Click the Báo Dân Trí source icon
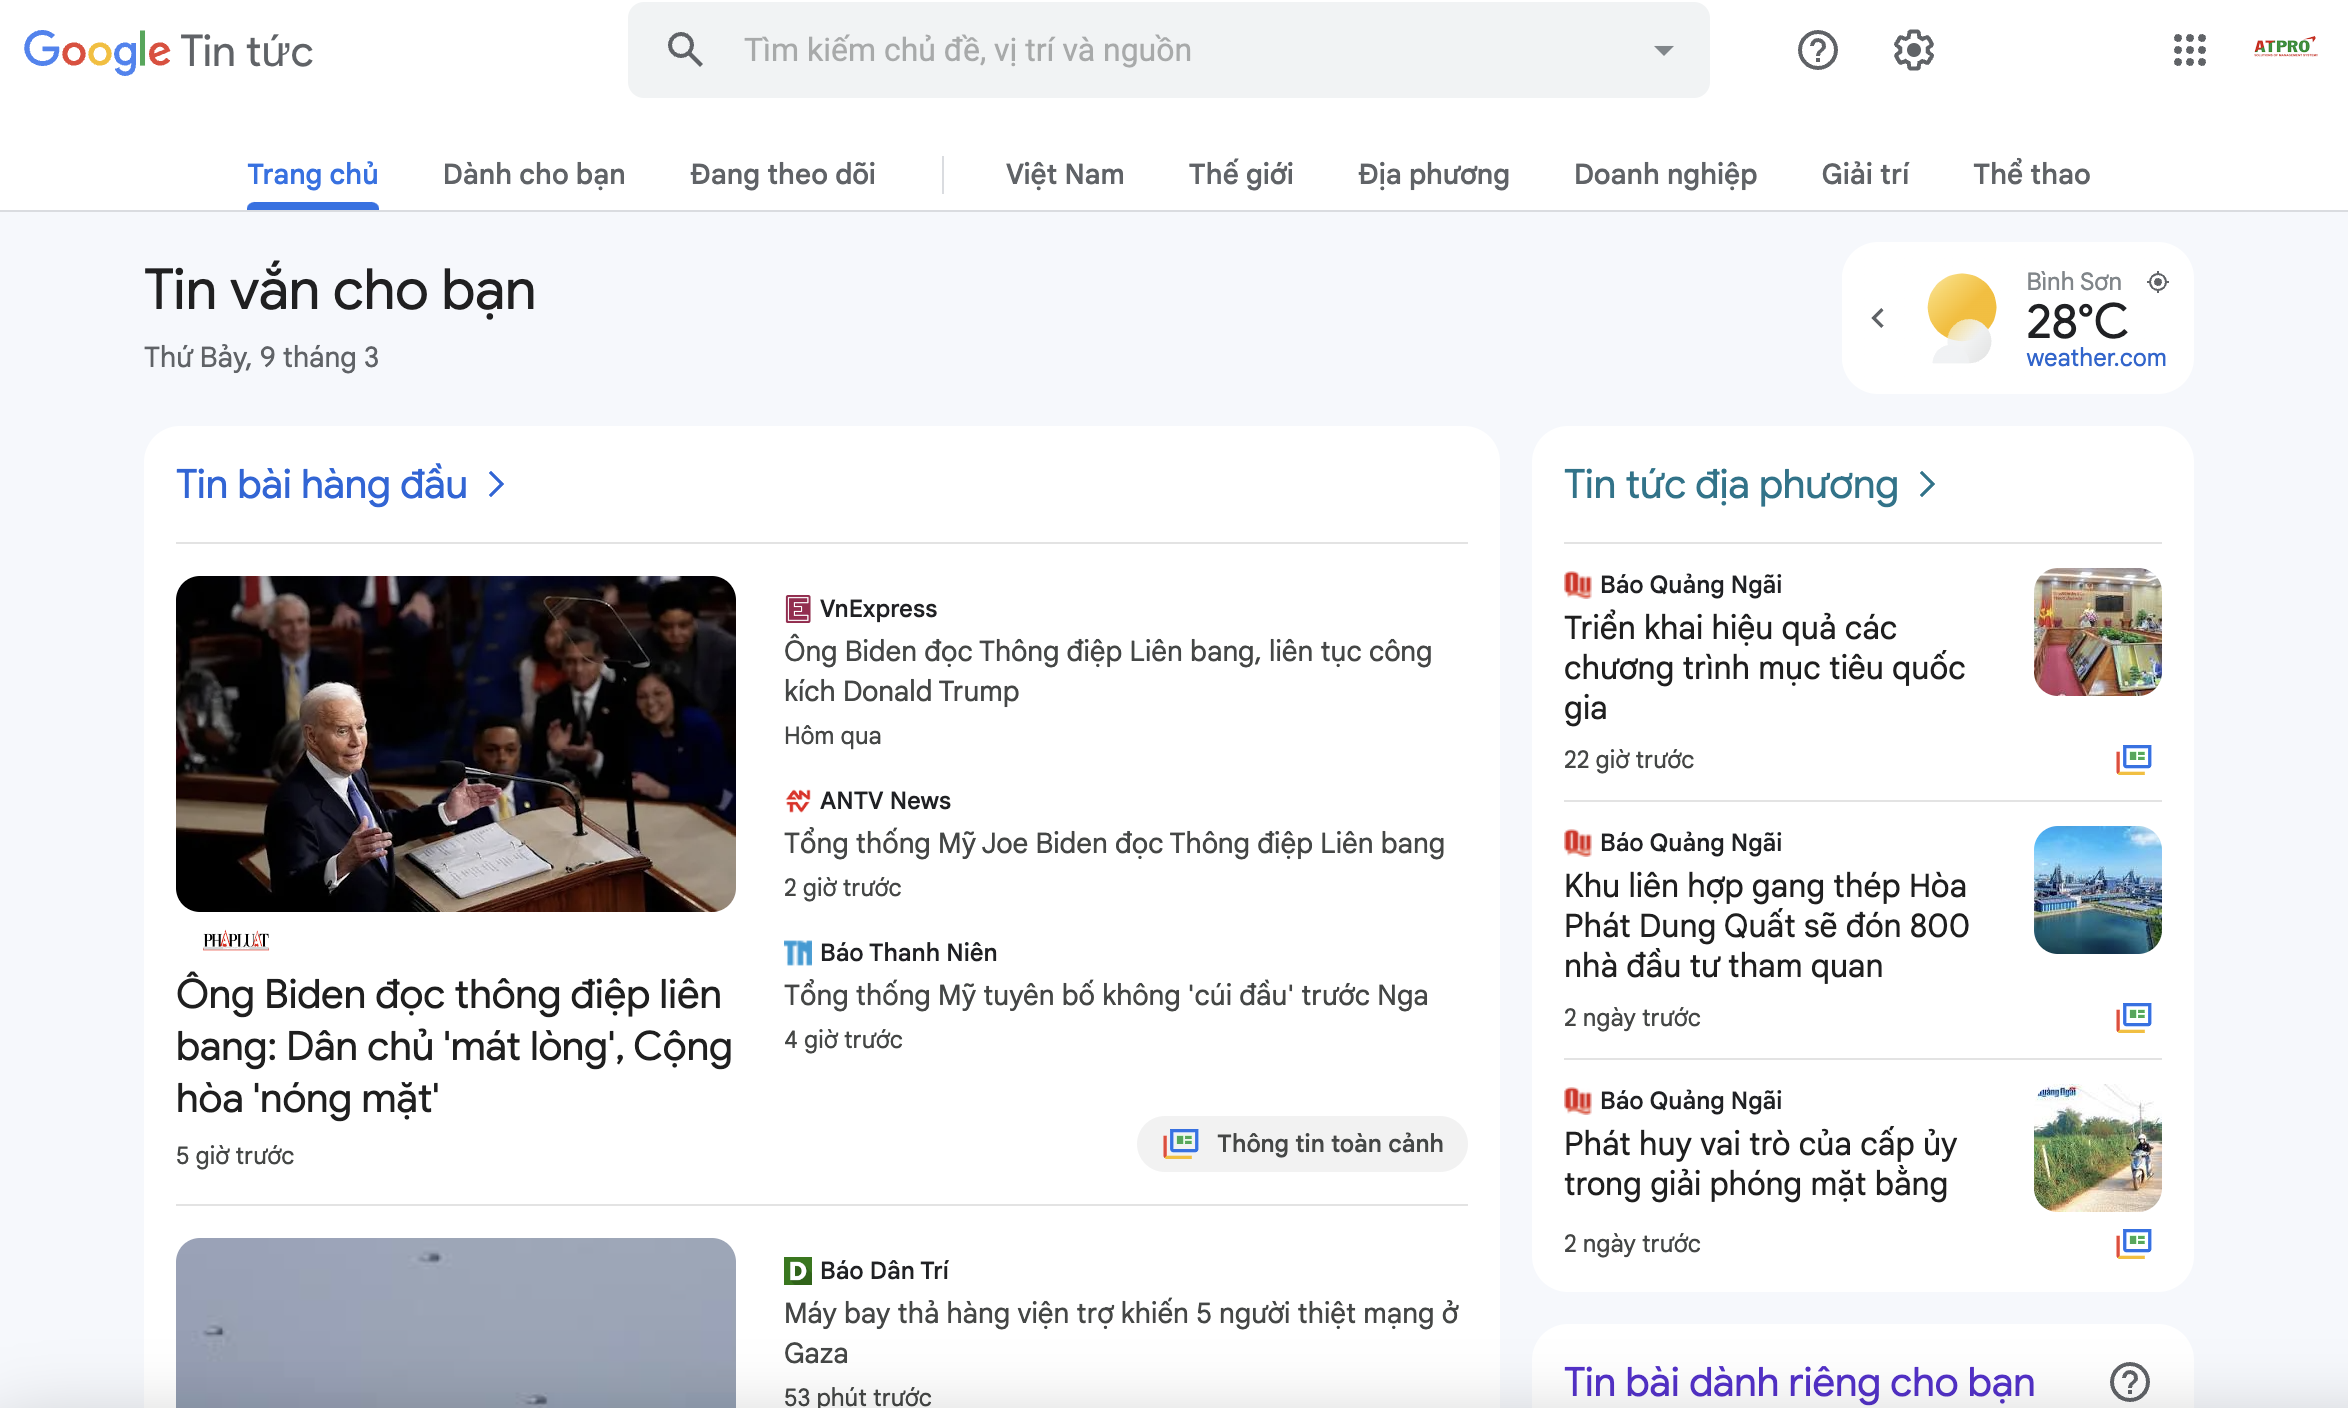 (x=797, y=1270)
